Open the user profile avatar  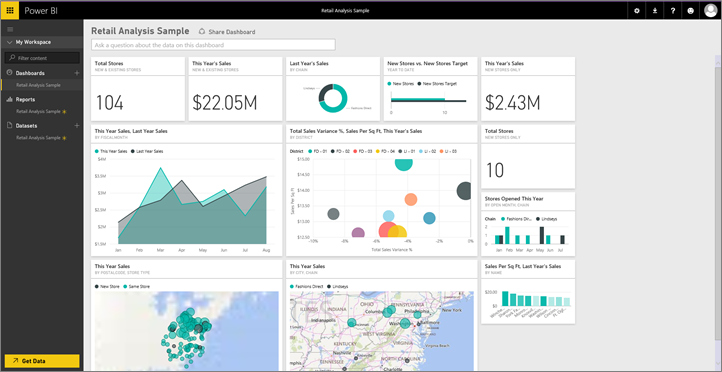(711, 11)
